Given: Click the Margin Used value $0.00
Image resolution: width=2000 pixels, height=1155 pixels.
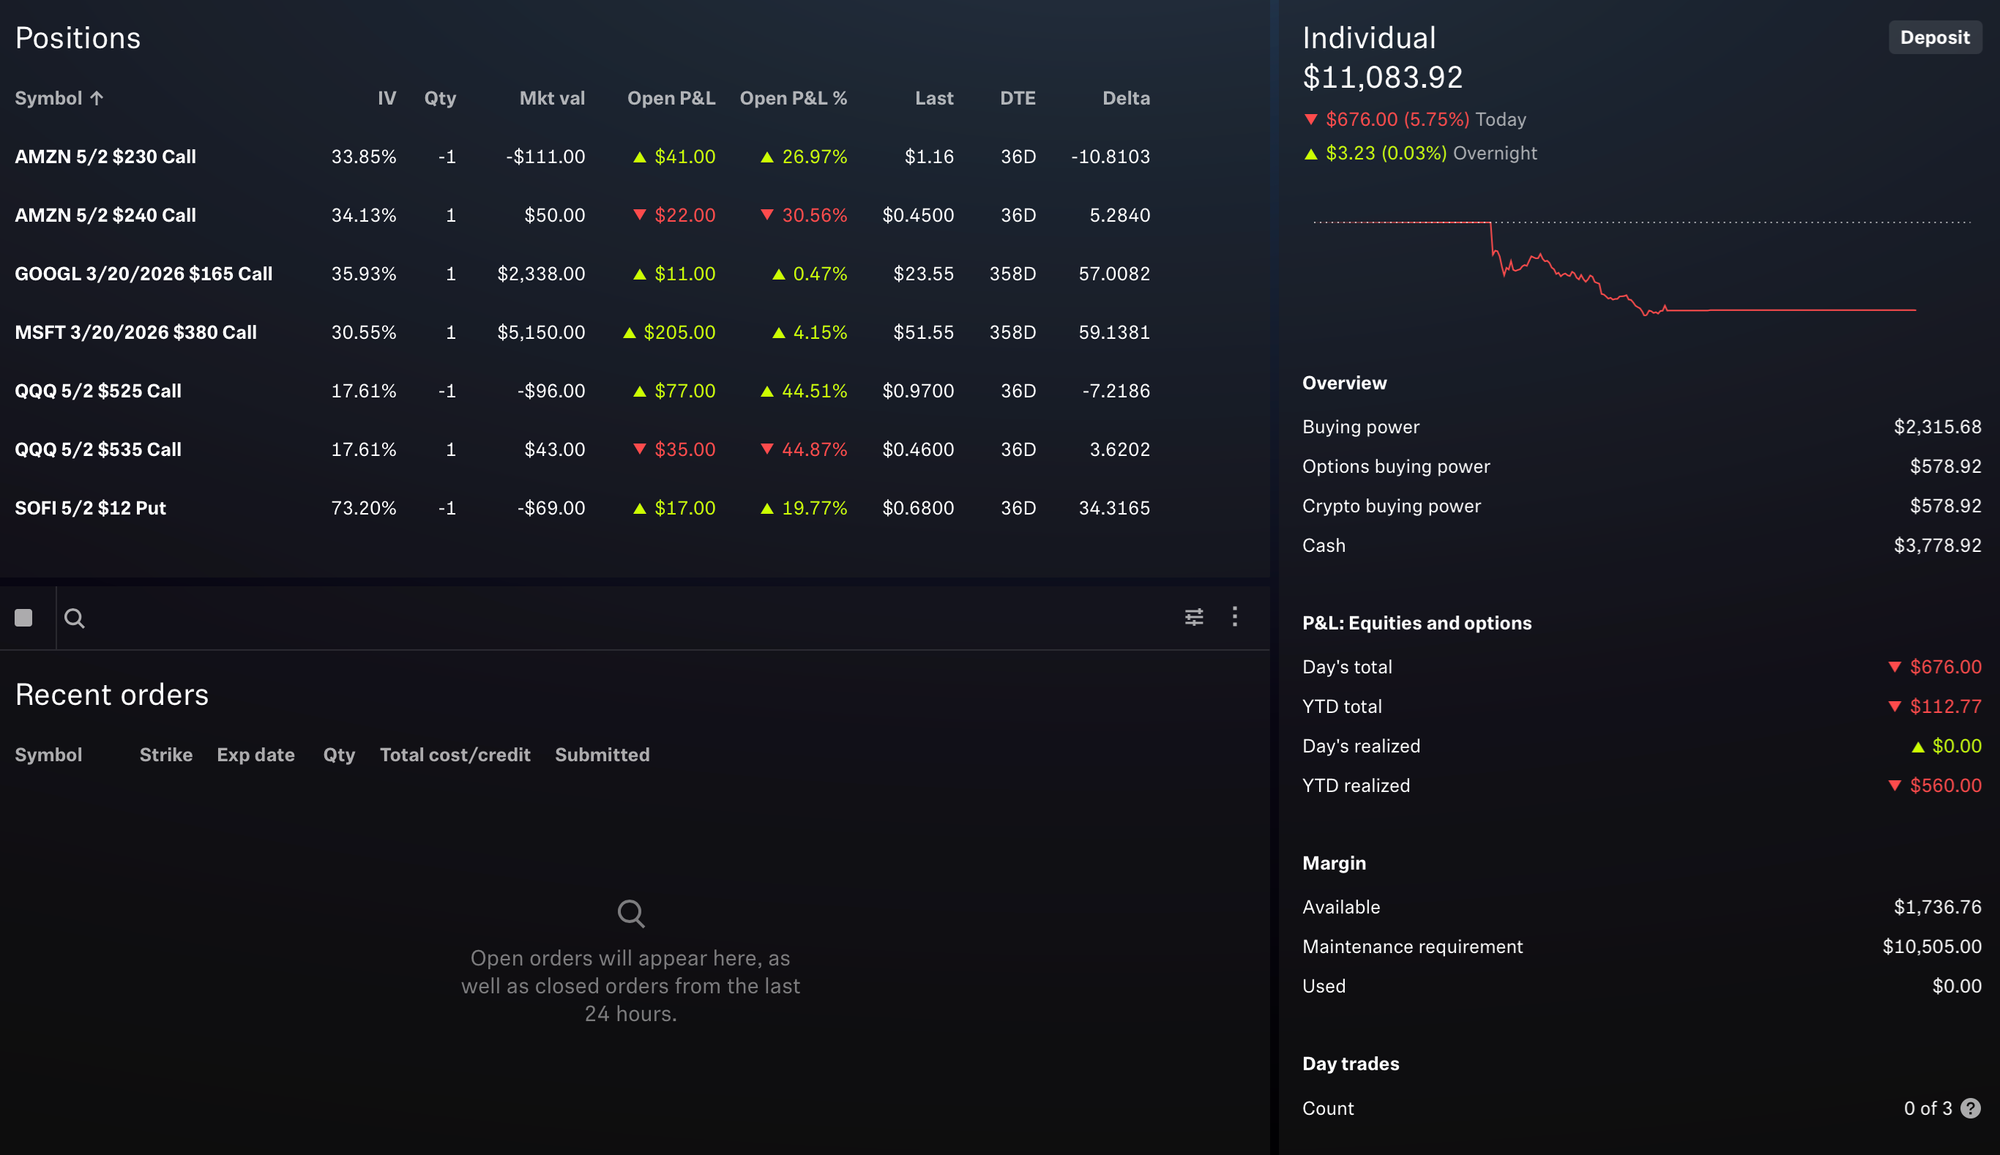Looking at the screenshot, I should [x=1957, y=986].
